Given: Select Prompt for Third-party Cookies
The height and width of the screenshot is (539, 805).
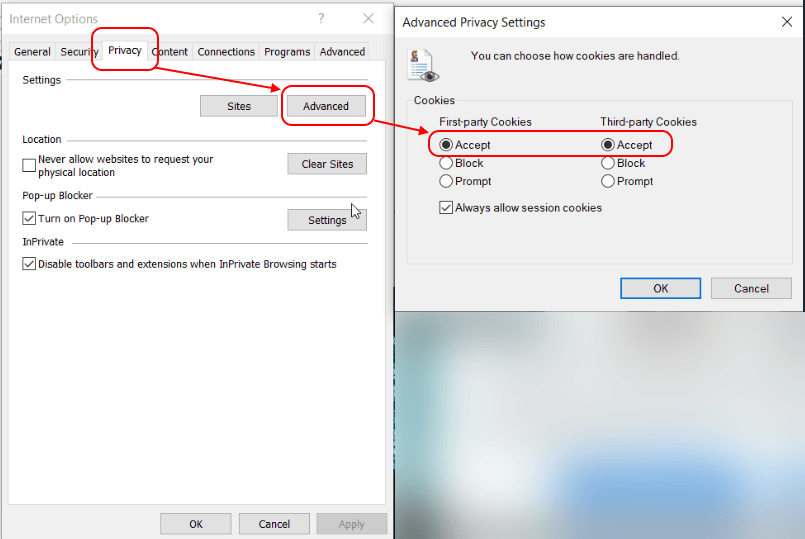Looking at the screenshot, I should click(608, 181).
